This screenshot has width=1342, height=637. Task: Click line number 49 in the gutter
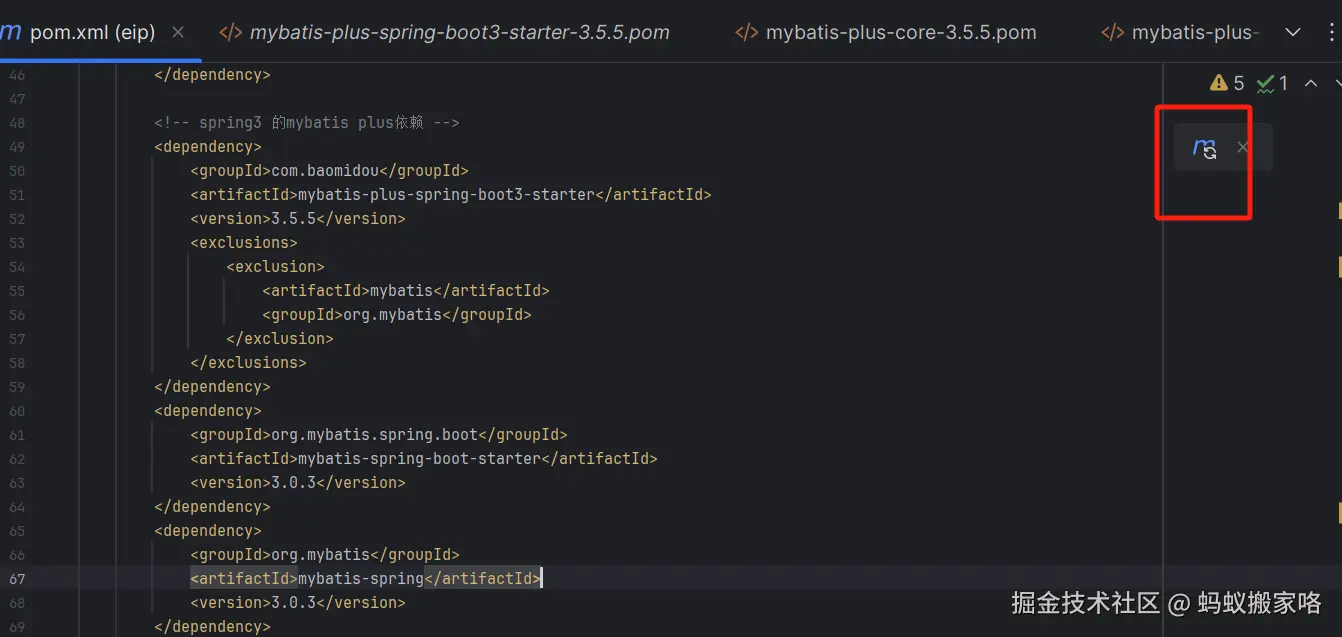(17, 147)
